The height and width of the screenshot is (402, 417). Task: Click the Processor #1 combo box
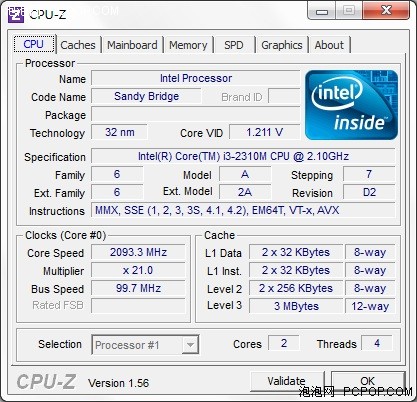[145, 345]
